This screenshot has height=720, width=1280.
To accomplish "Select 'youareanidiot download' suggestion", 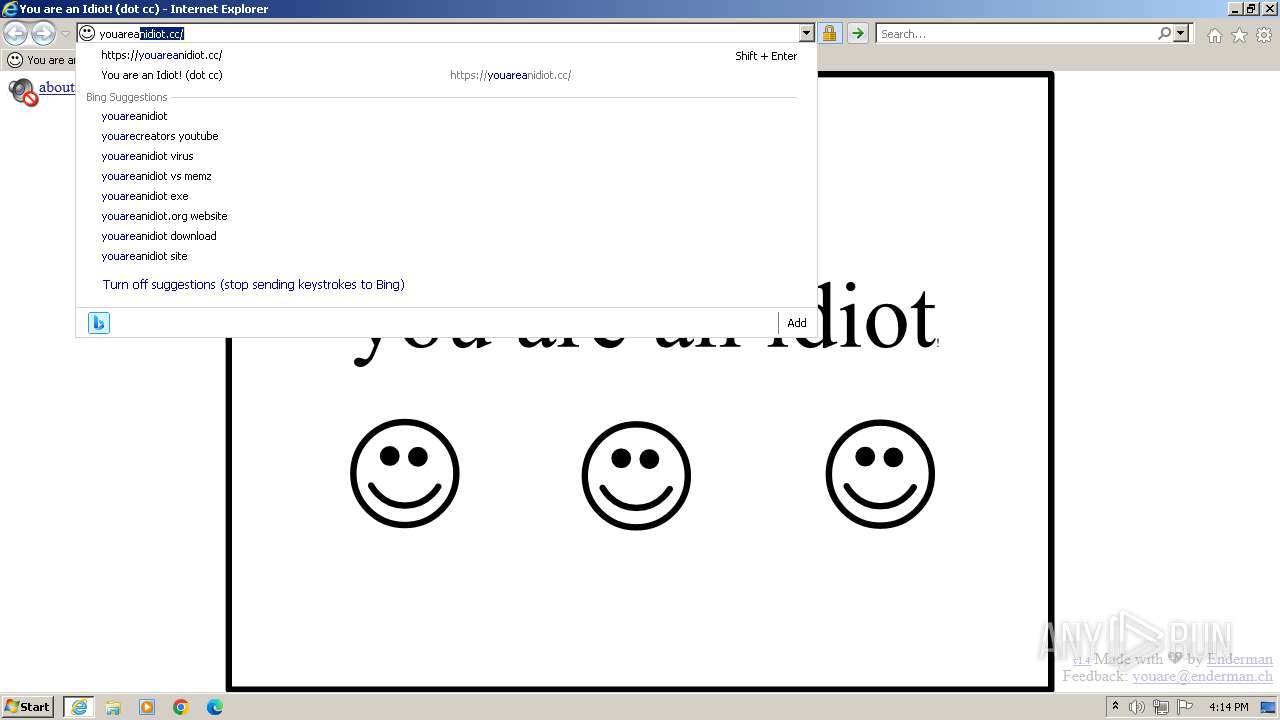I will (446, 236).
